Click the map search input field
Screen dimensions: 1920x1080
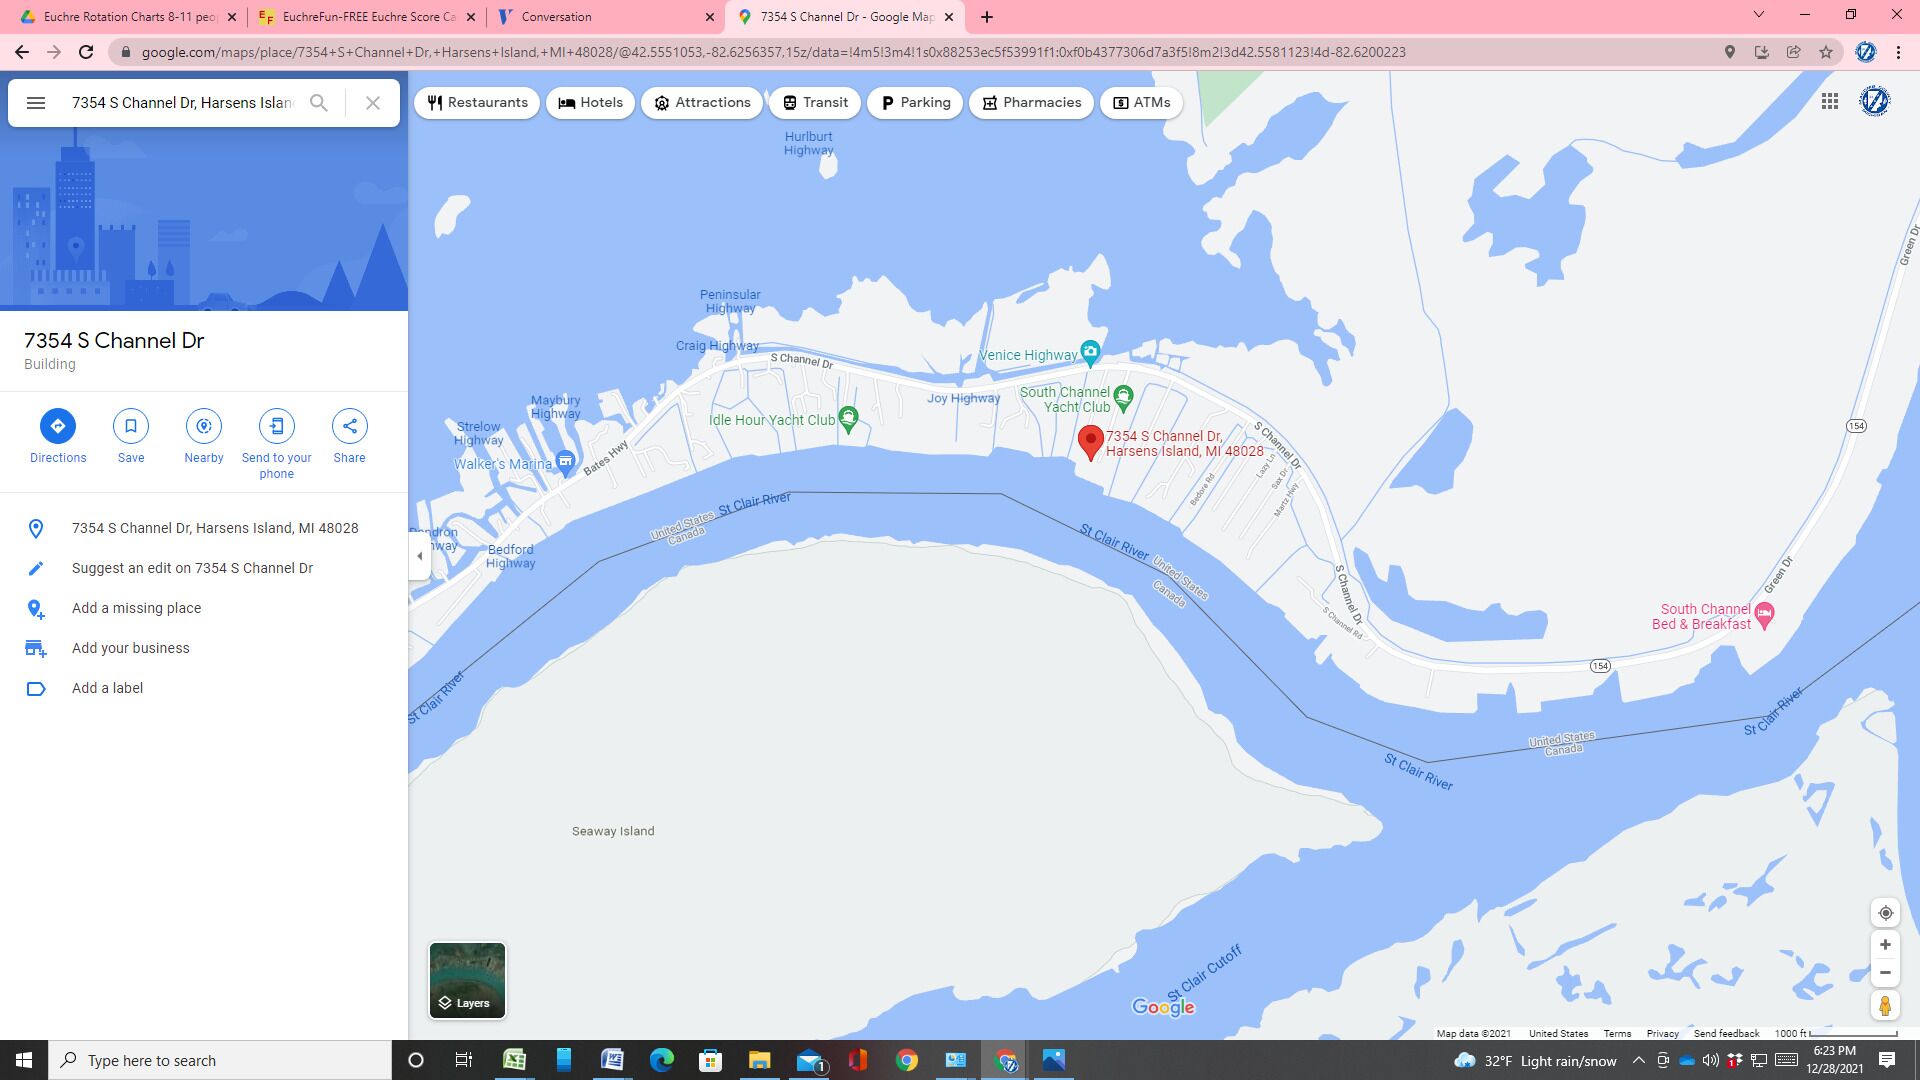click(182, 103)
